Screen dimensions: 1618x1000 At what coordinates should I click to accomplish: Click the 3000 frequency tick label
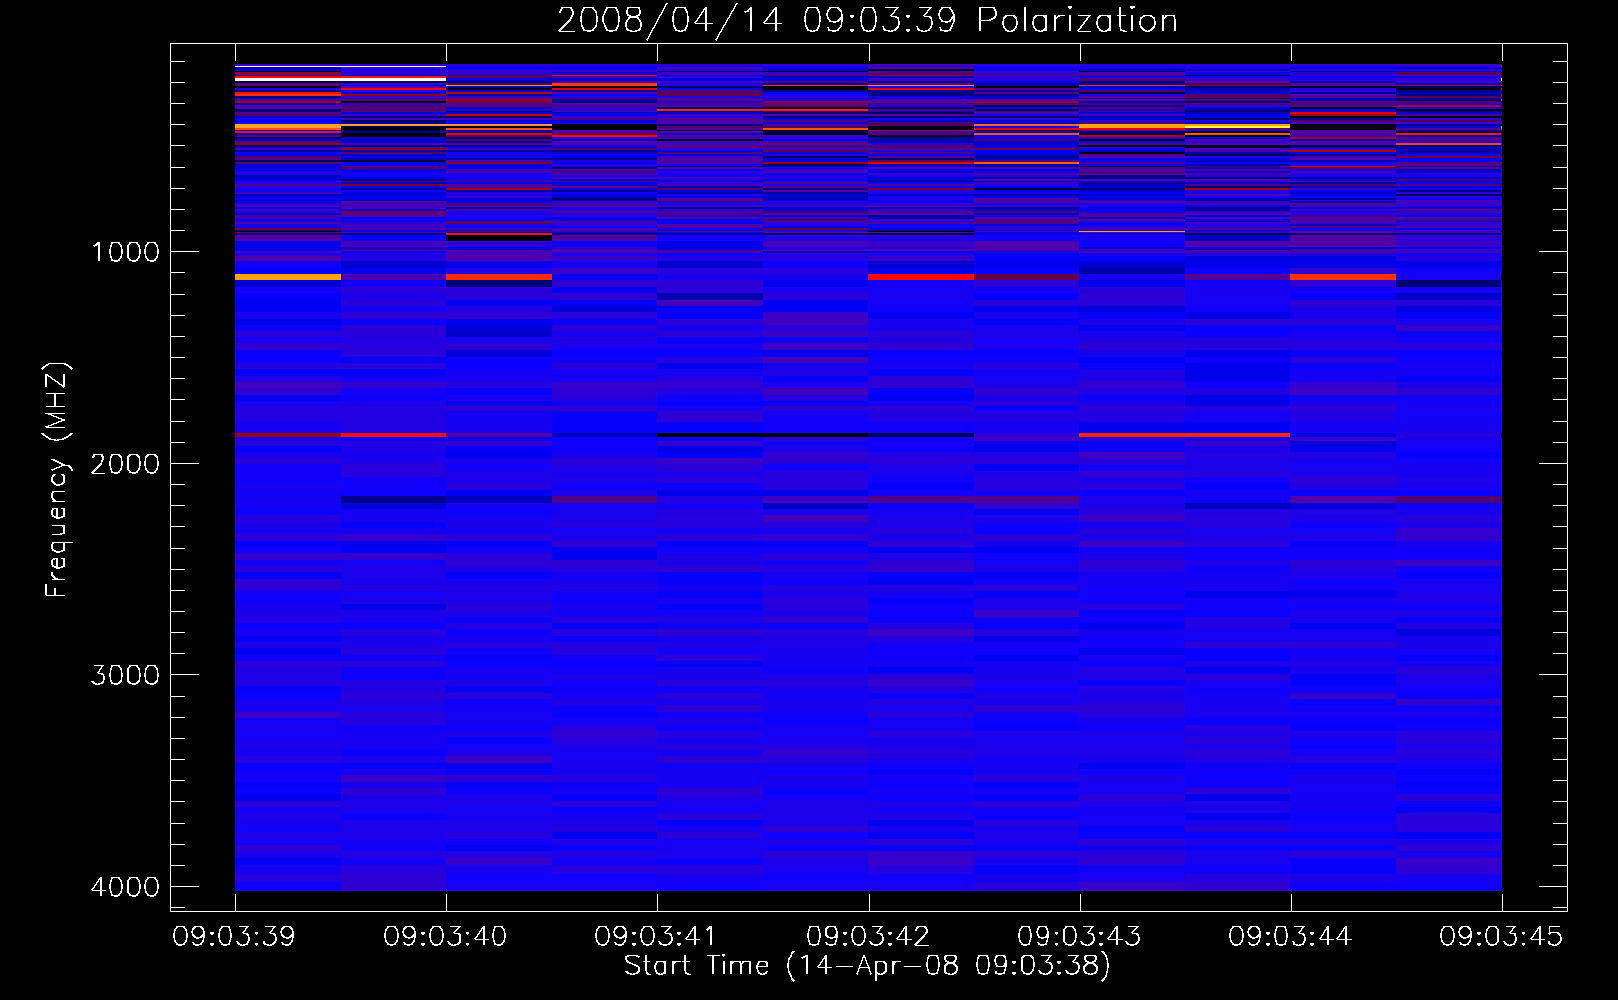tap(125, 675)
